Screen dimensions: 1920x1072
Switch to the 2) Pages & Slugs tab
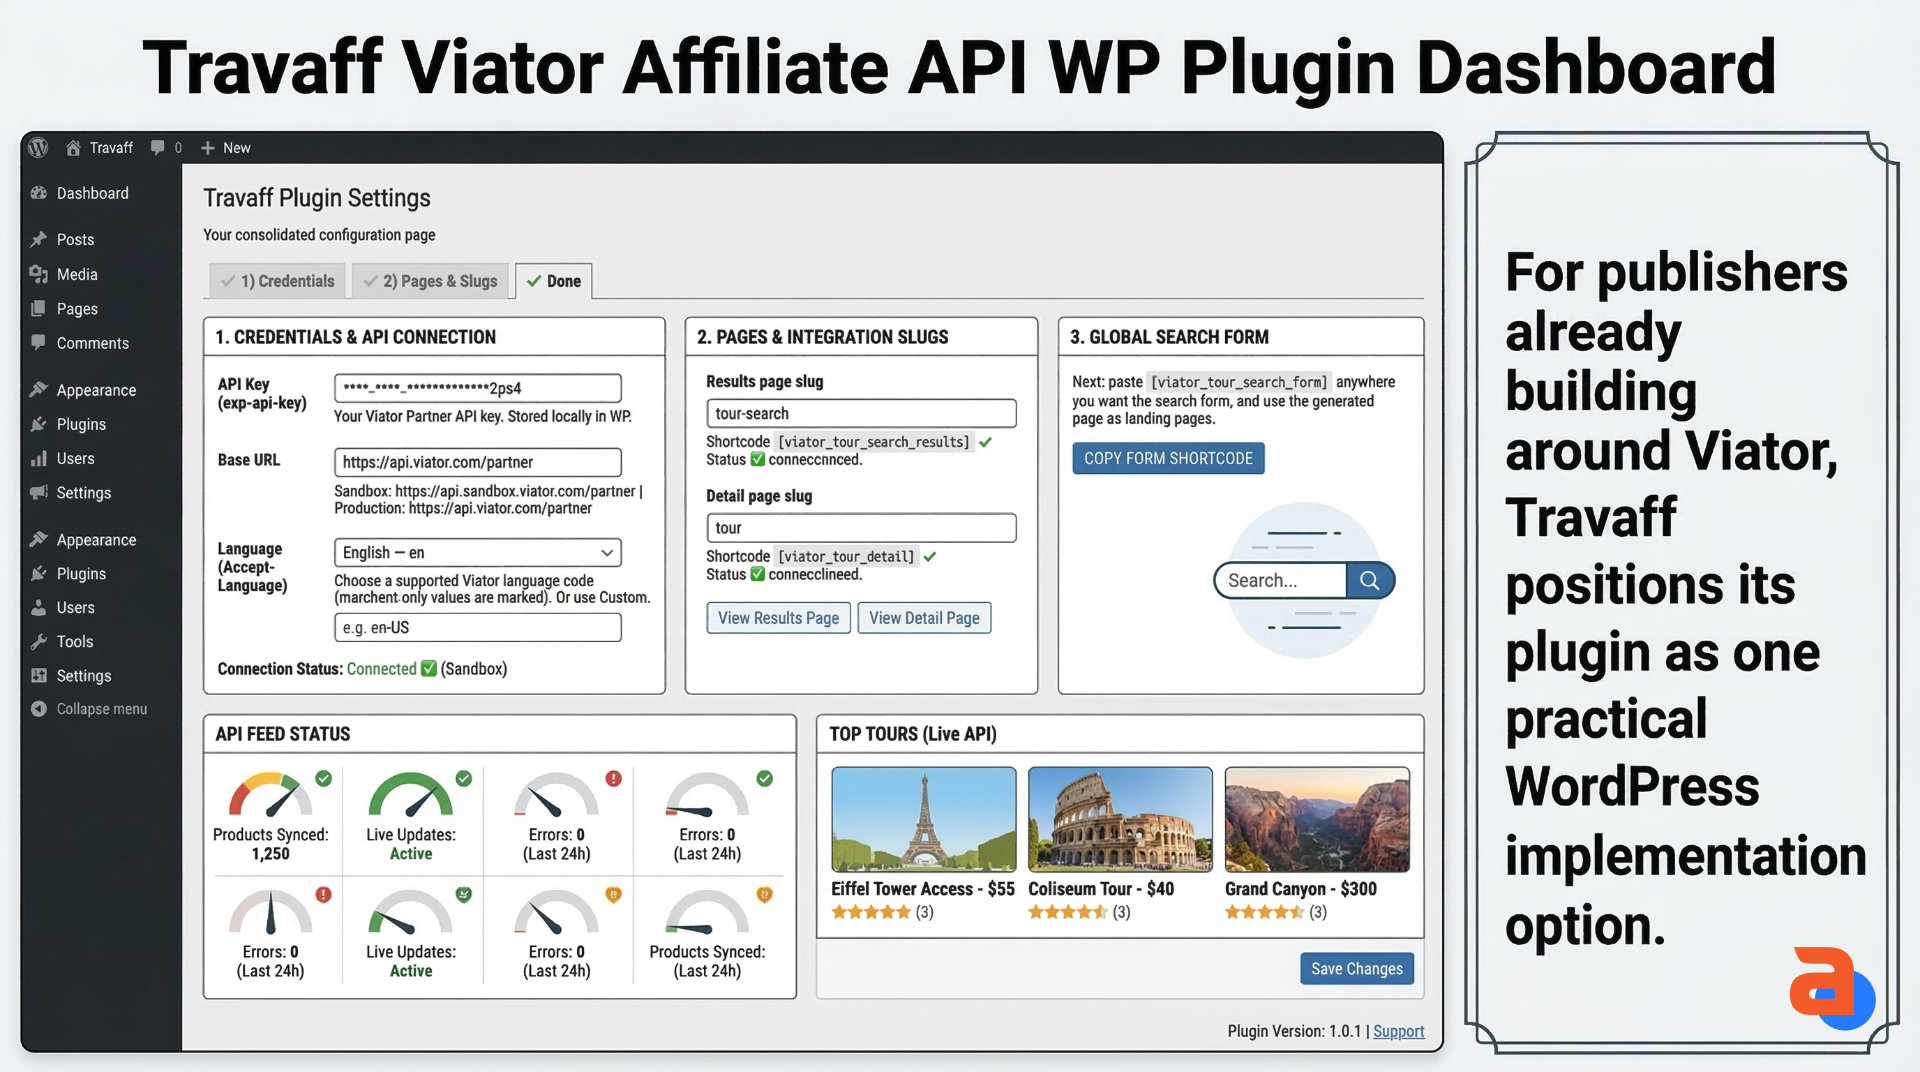coord(430,281)
